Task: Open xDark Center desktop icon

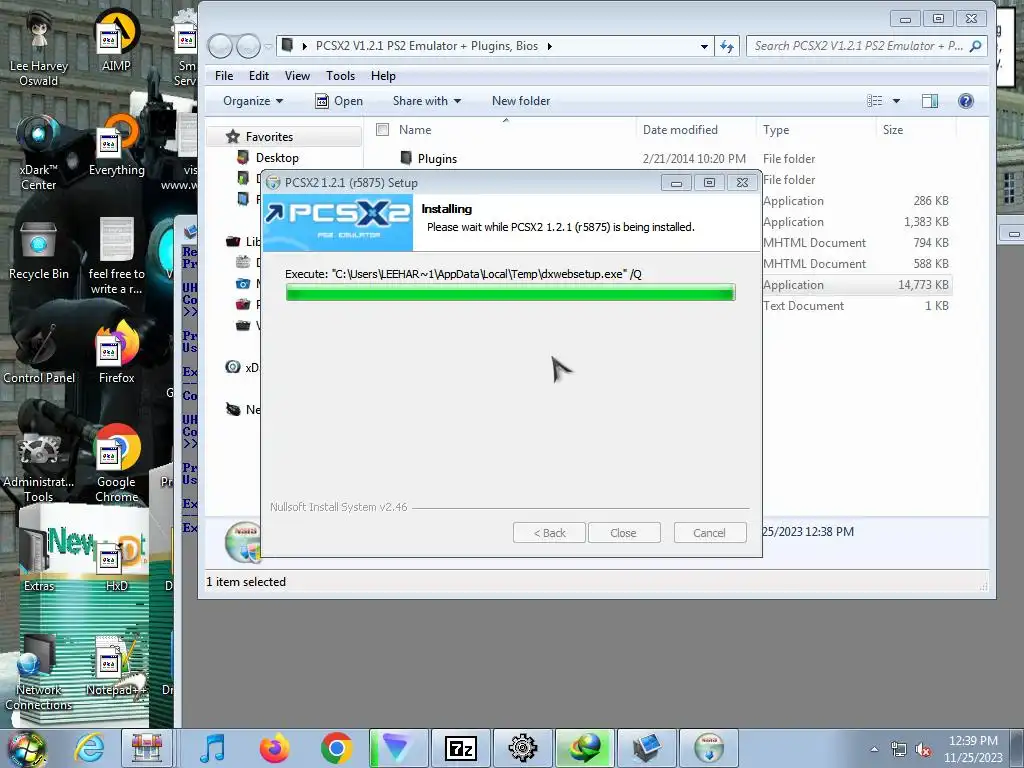Action: [x=39, y=152]
